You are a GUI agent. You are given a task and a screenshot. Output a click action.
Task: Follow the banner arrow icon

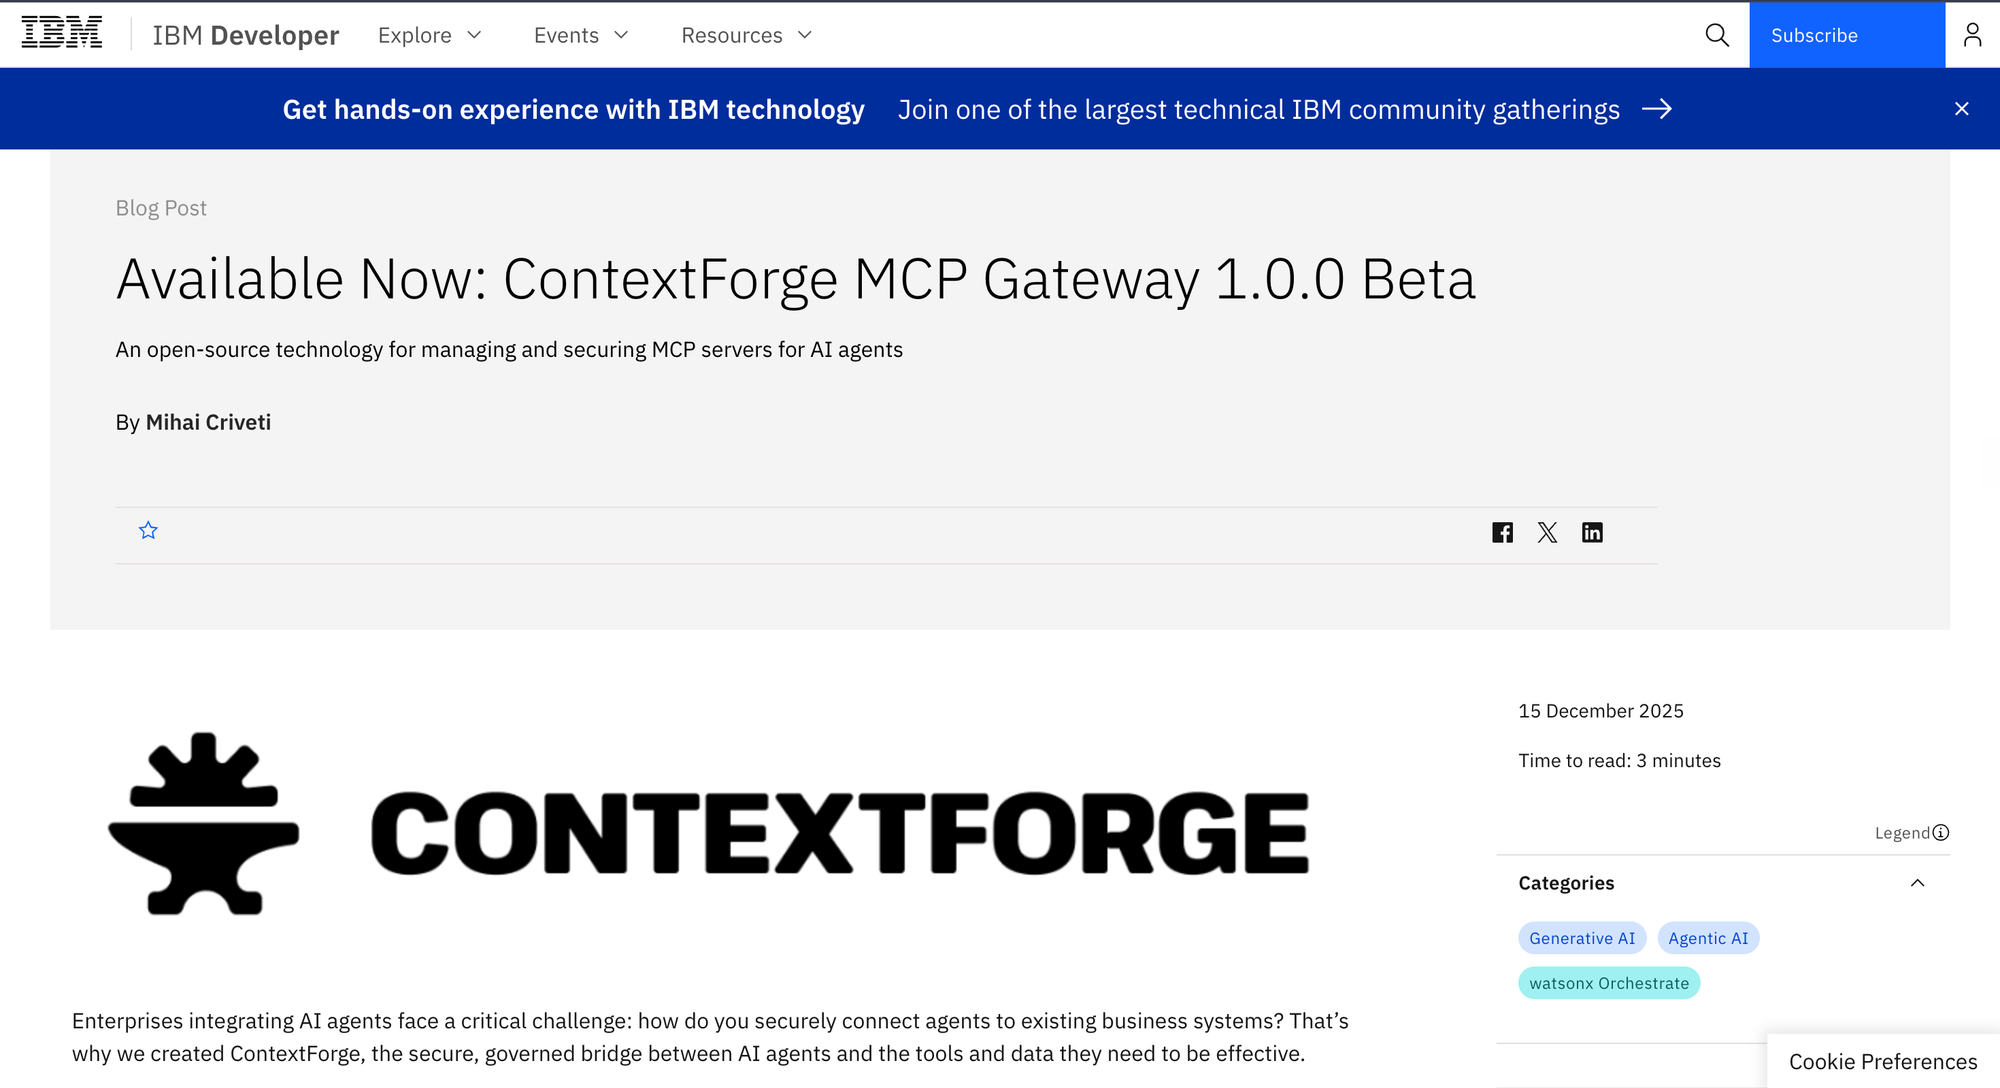coord(1657,109)
